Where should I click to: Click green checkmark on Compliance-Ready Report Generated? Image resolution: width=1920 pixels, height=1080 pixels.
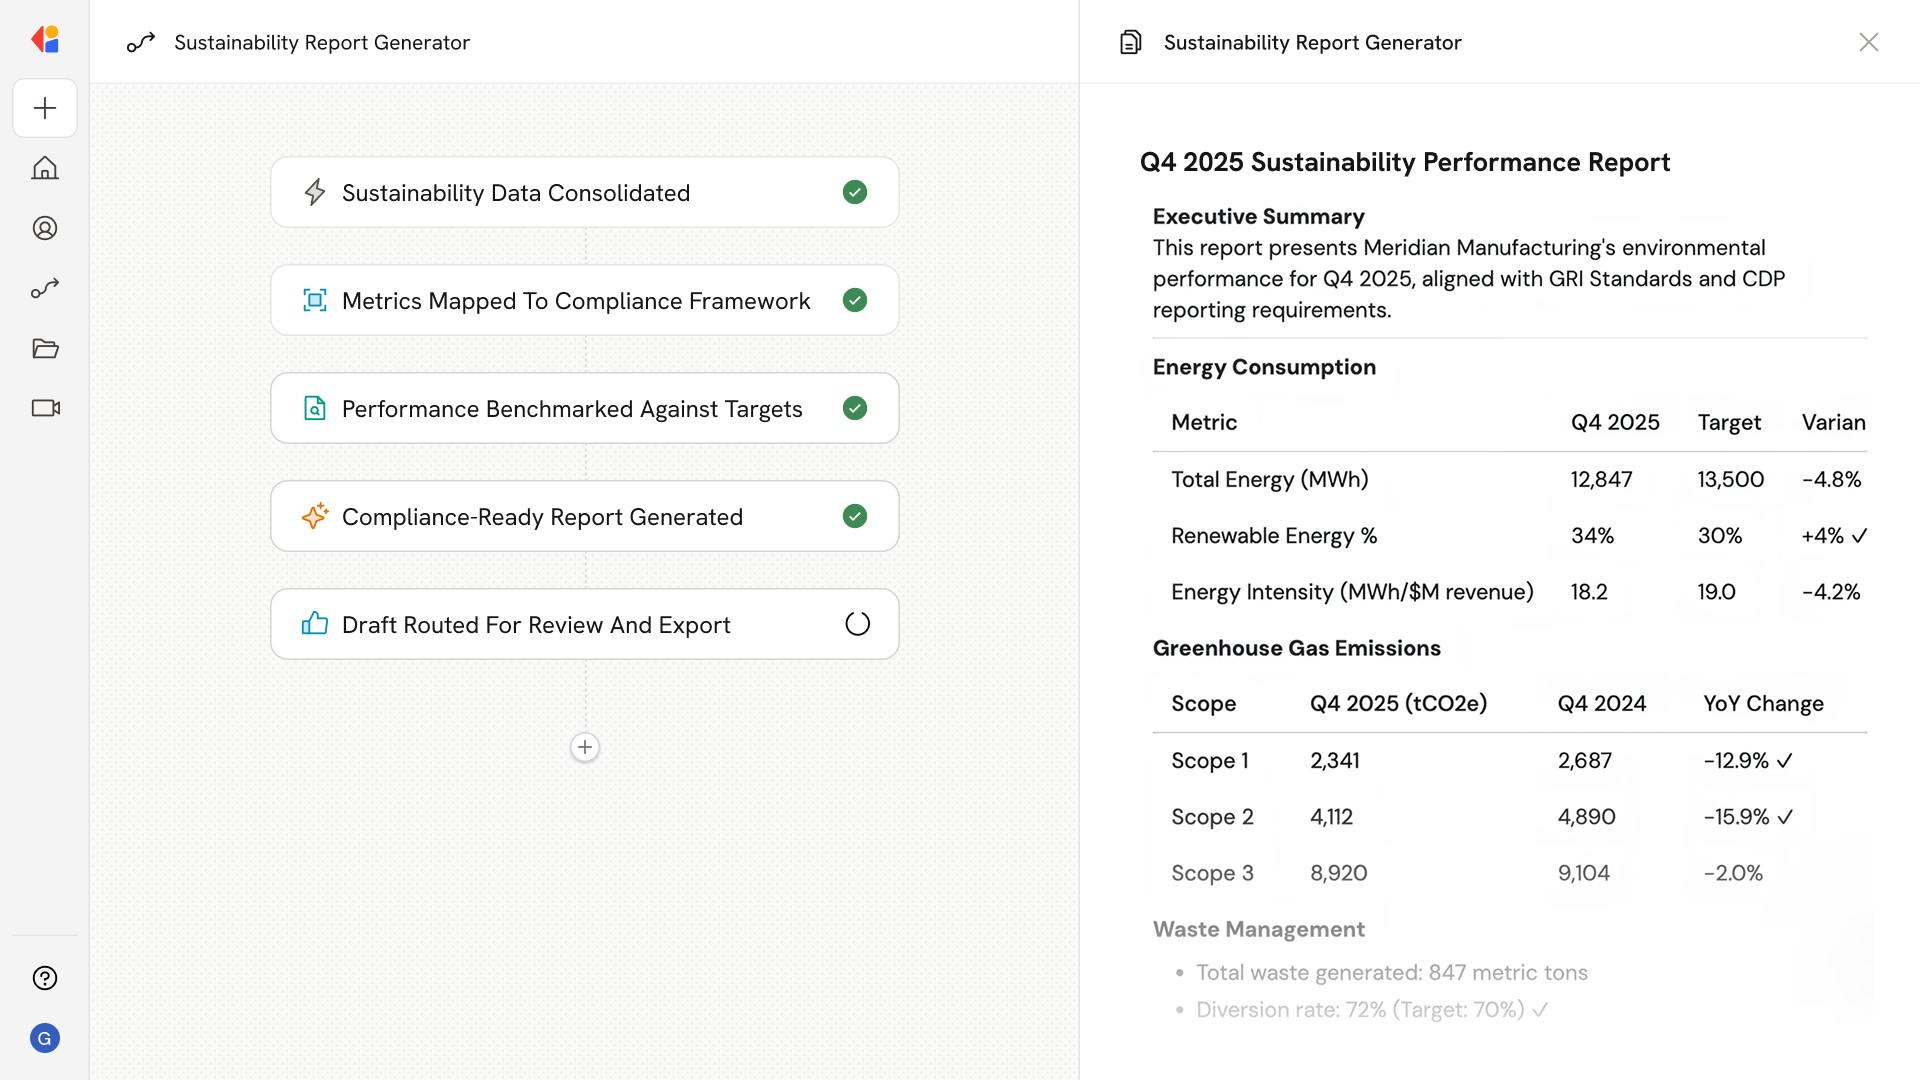(855, 516)
